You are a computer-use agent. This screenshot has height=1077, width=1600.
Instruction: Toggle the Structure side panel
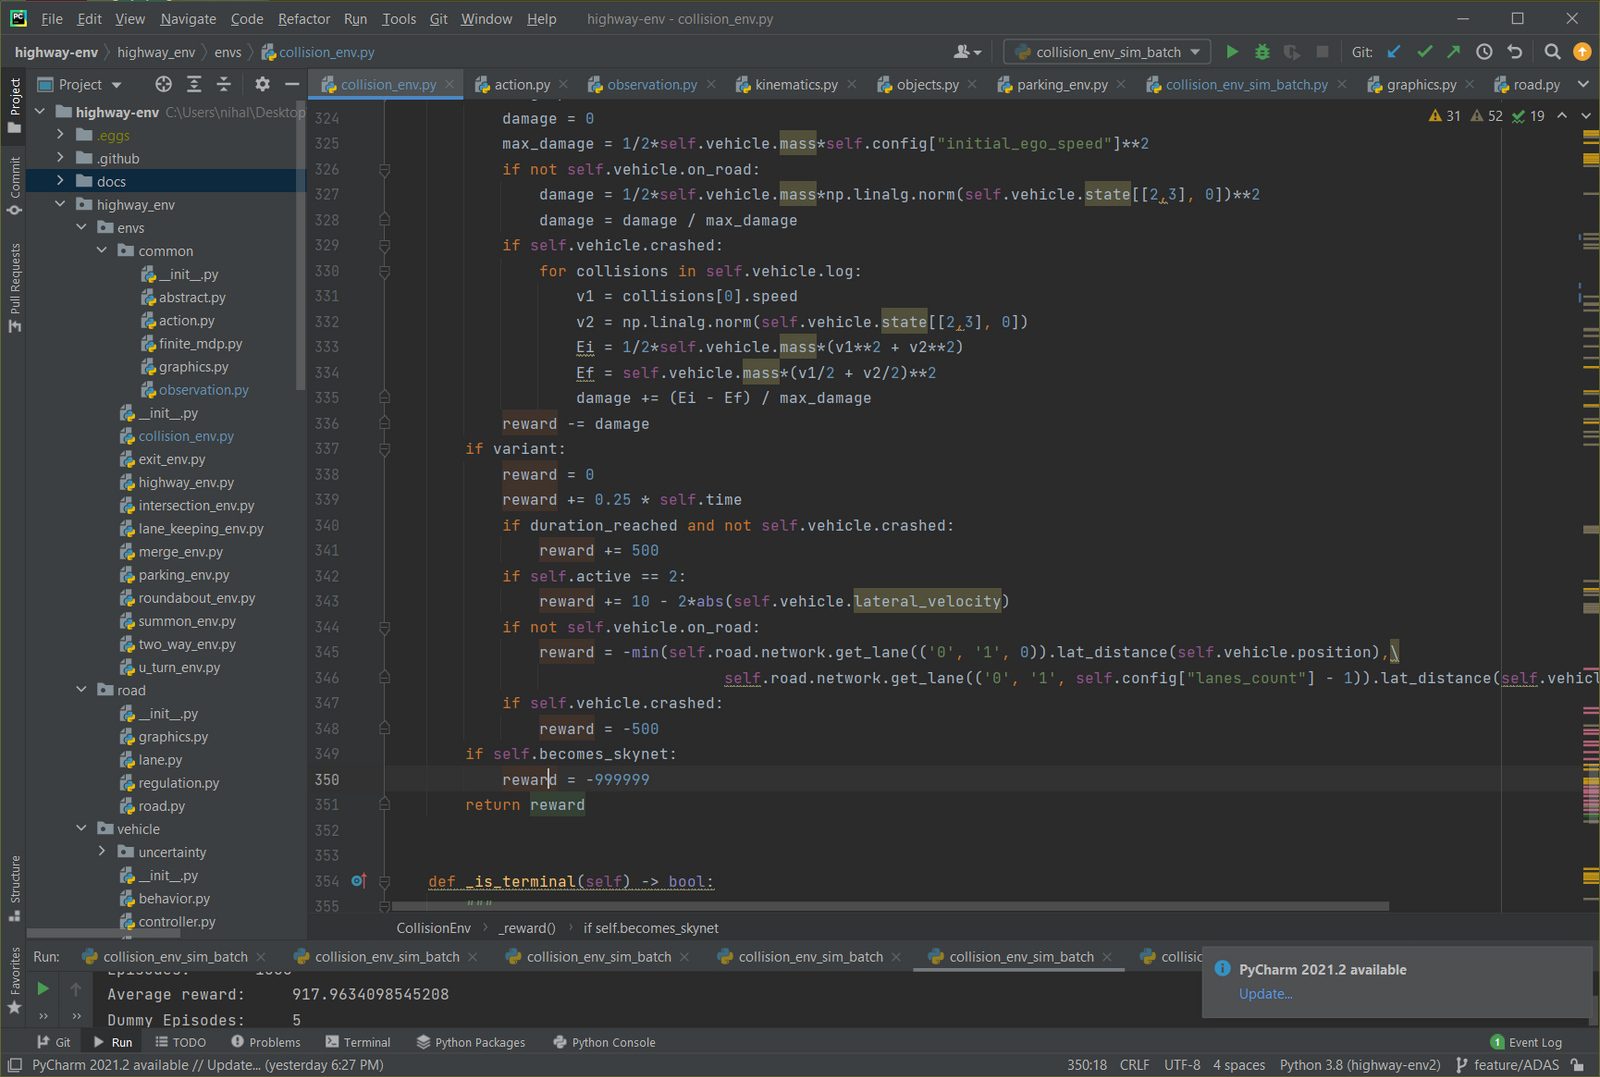tap(15, 887)
